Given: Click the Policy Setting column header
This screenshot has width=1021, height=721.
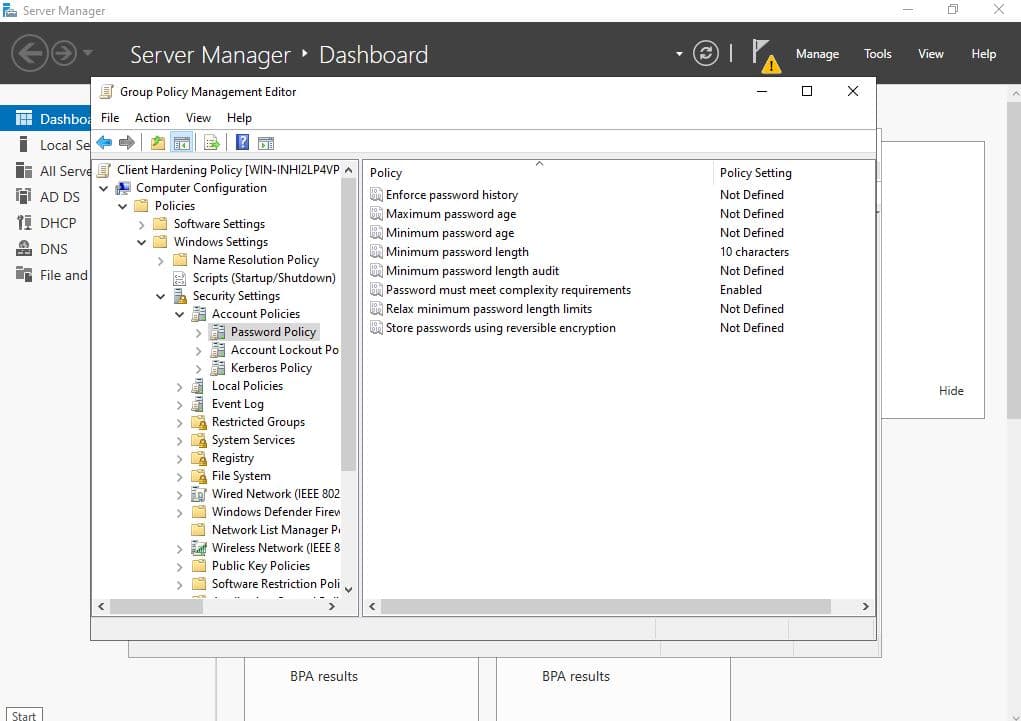Looking at the screenshot, I should [x=755, y=173].
